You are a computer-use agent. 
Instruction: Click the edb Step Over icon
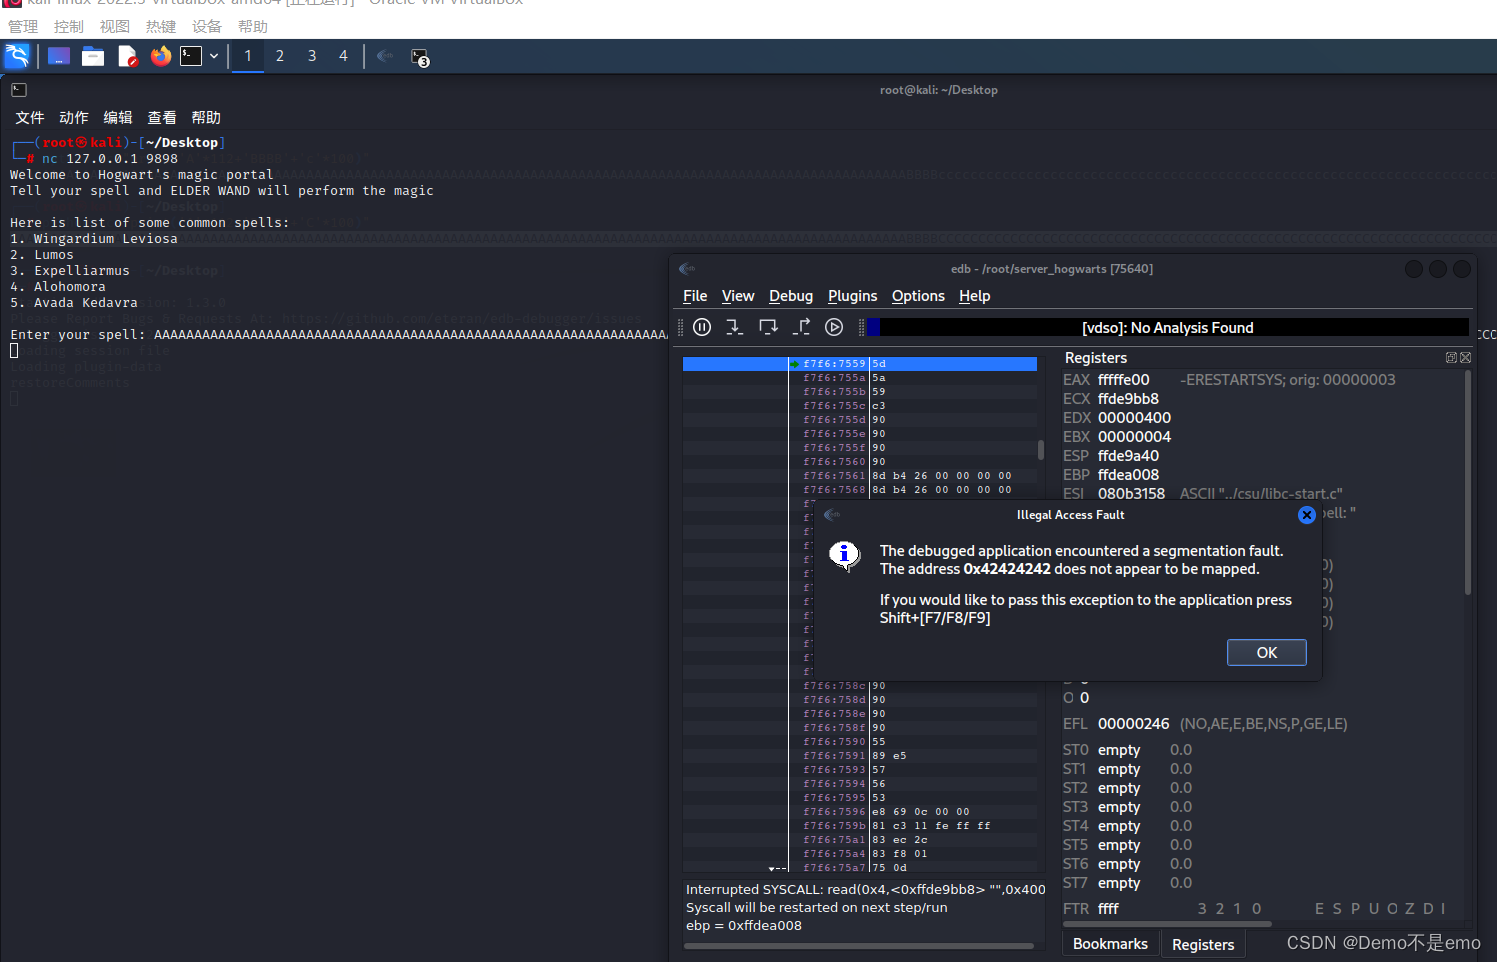[x=768, y=327]
